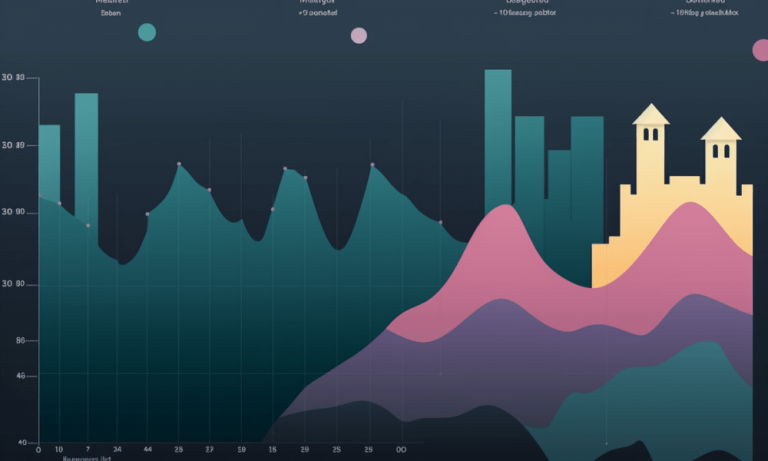This screenshot has width=768, height=461.
Task: Click the data point on the third line peak
Action: click(372, 165)
